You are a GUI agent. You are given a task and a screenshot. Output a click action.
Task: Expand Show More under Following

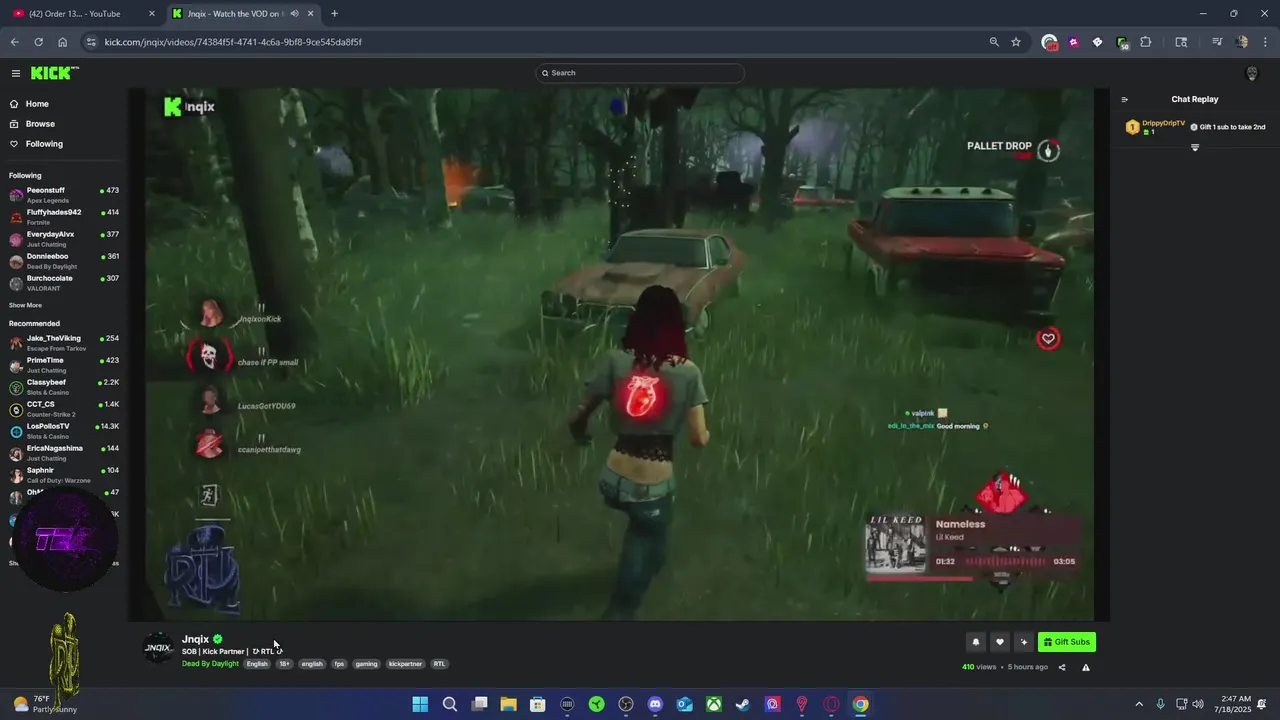(x=25, y=305)
